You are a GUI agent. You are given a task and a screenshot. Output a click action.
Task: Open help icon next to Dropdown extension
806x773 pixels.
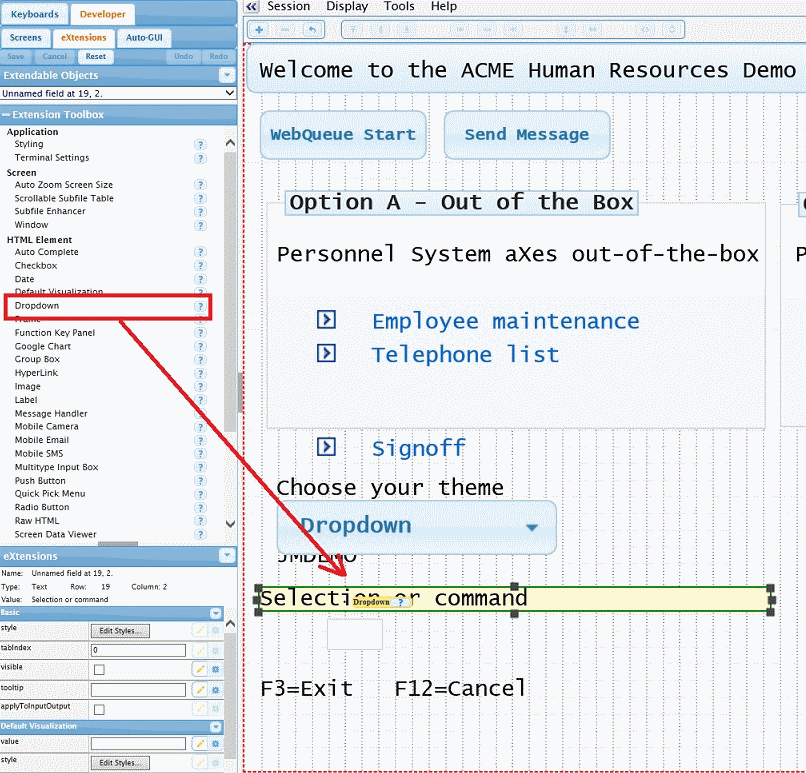[200, 306]
